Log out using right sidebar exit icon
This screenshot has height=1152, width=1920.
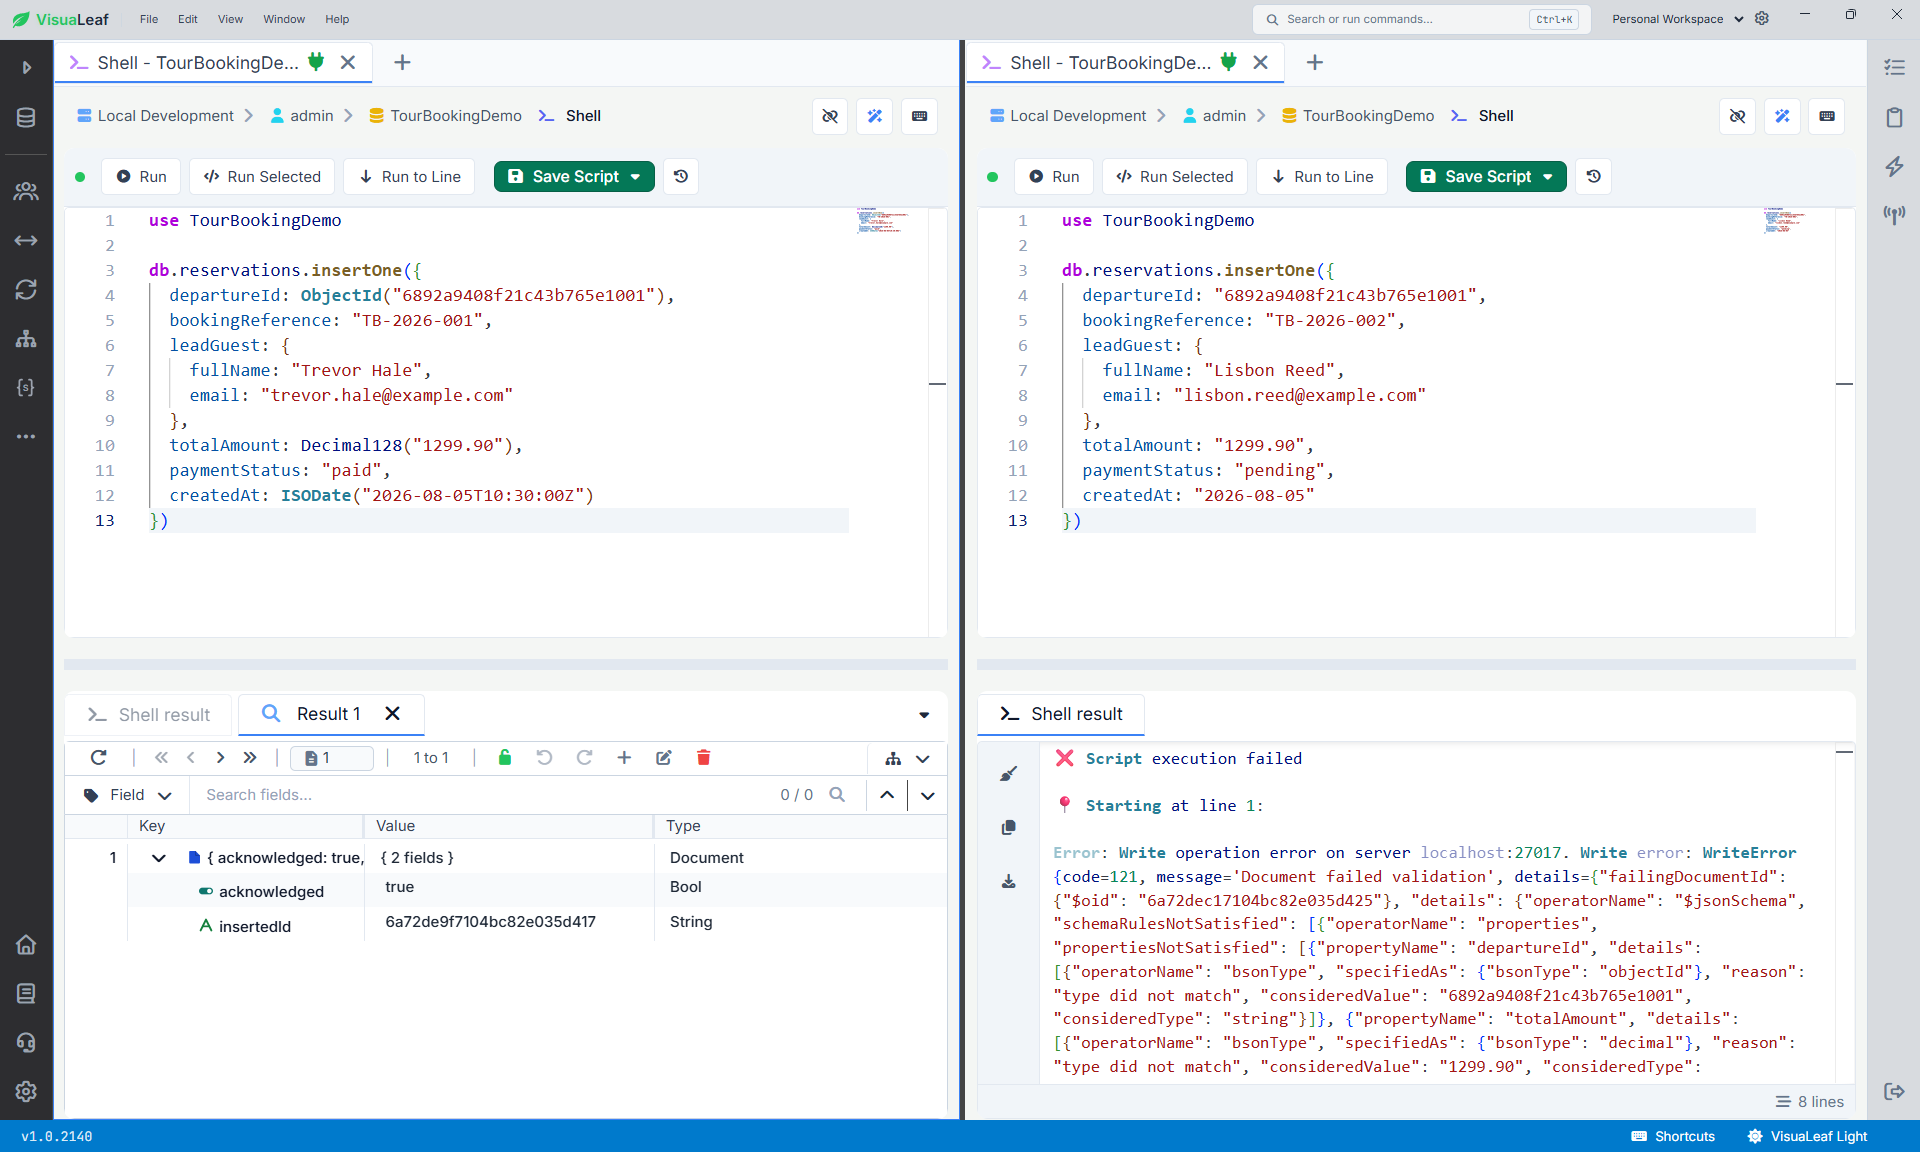pos(1894,1091)
